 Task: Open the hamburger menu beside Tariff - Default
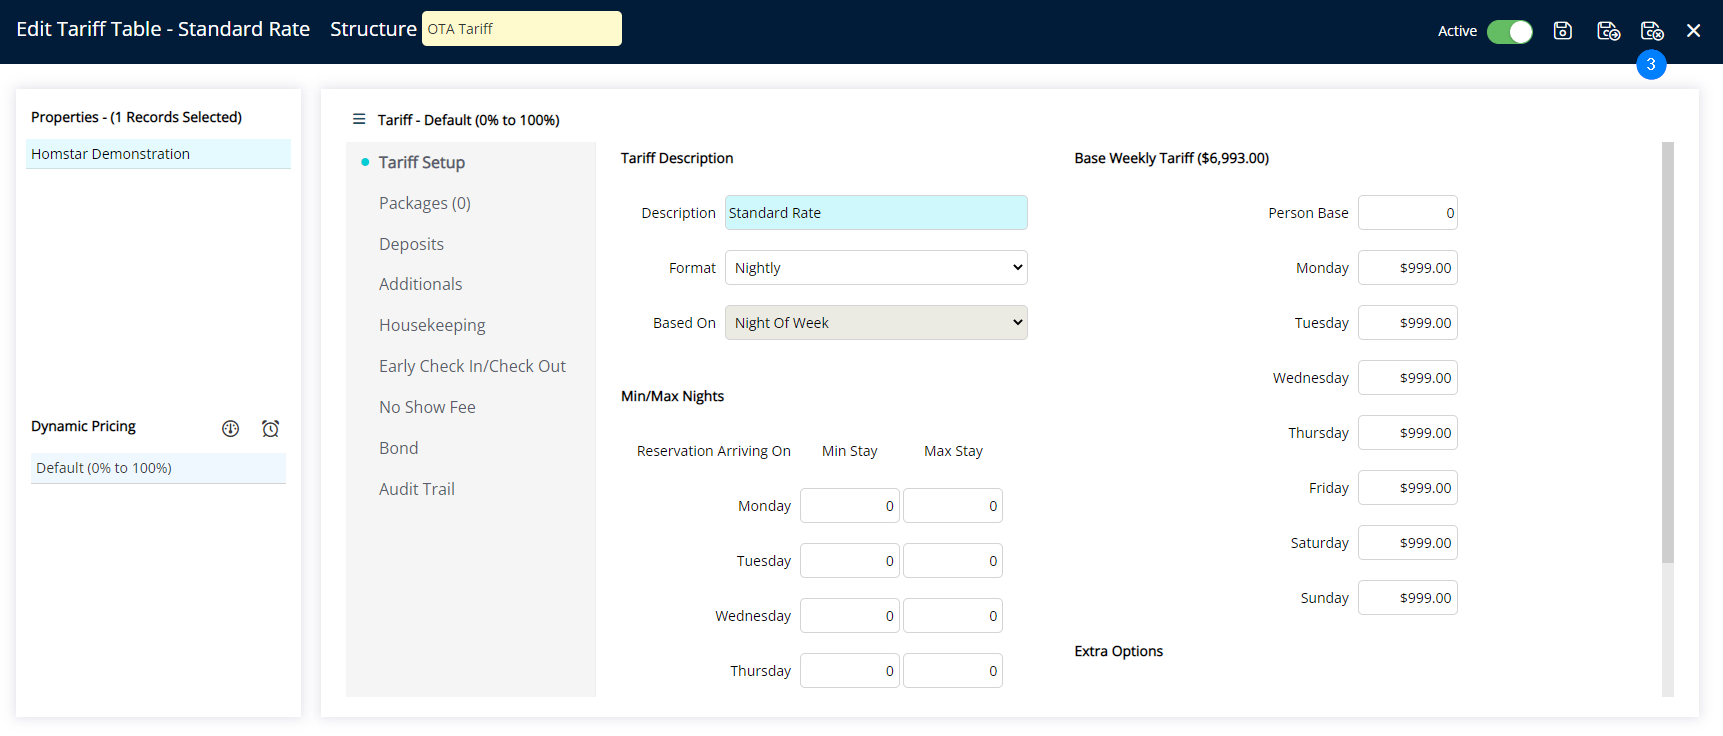point(359,120)
